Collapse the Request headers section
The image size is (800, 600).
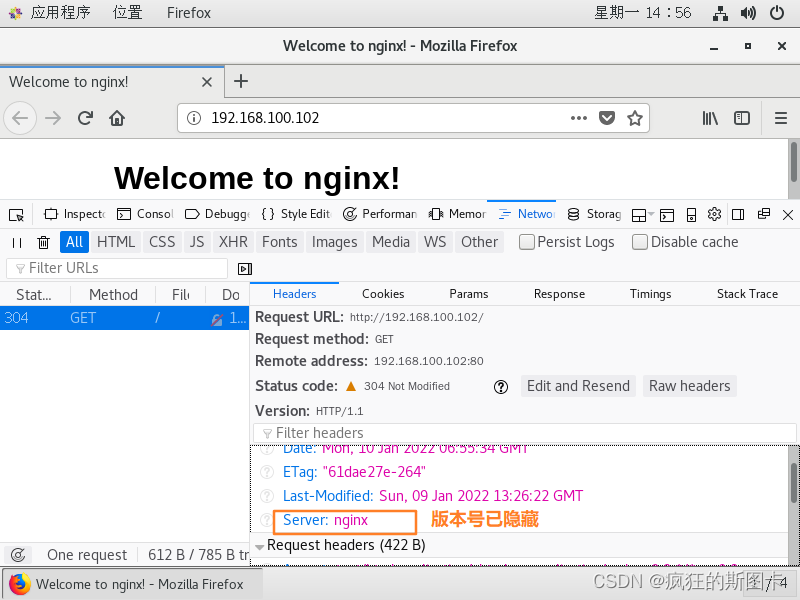pos(260,547)
